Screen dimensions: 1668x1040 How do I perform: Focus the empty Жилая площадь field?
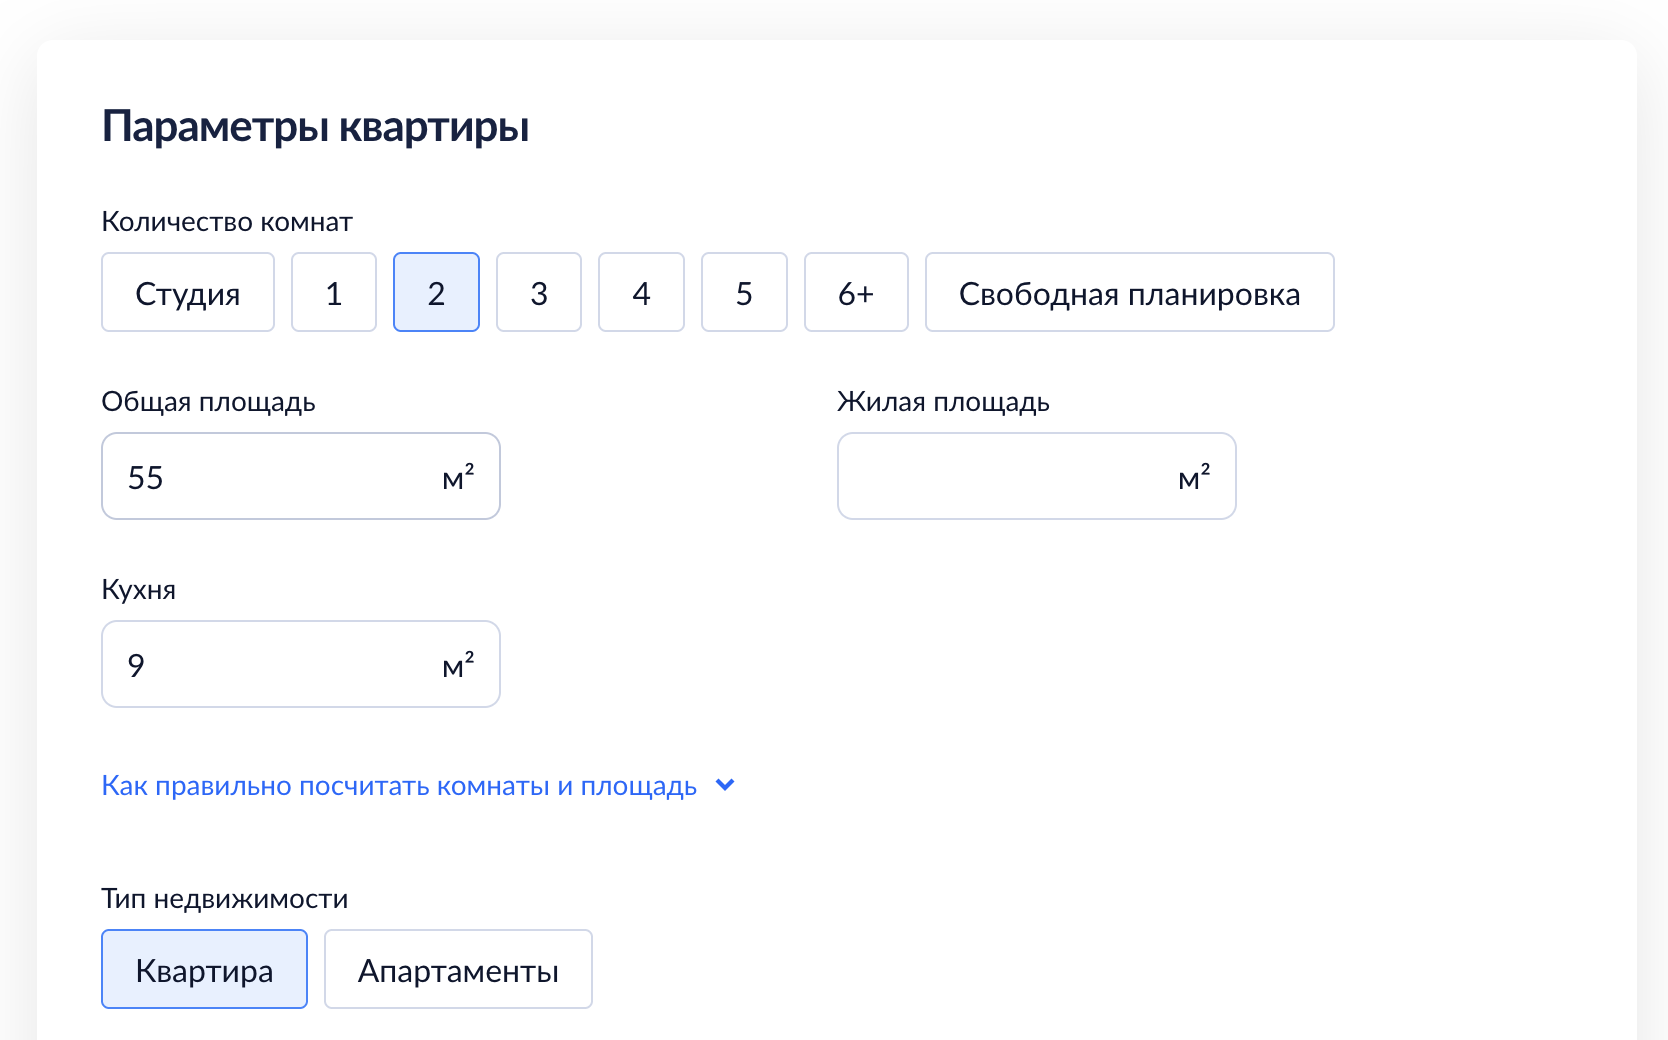pyautogui.click(x=1000, y=477)
